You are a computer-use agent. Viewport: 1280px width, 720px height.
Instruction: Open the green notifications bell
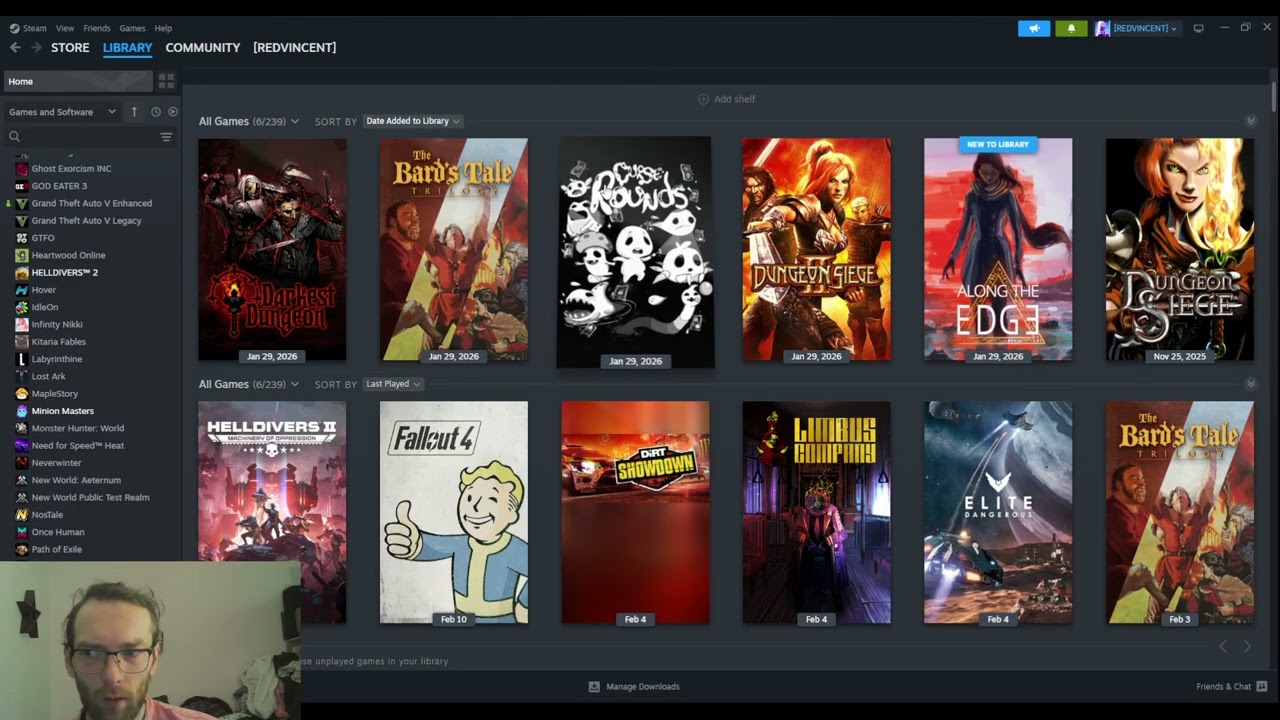pos(1071,28)
